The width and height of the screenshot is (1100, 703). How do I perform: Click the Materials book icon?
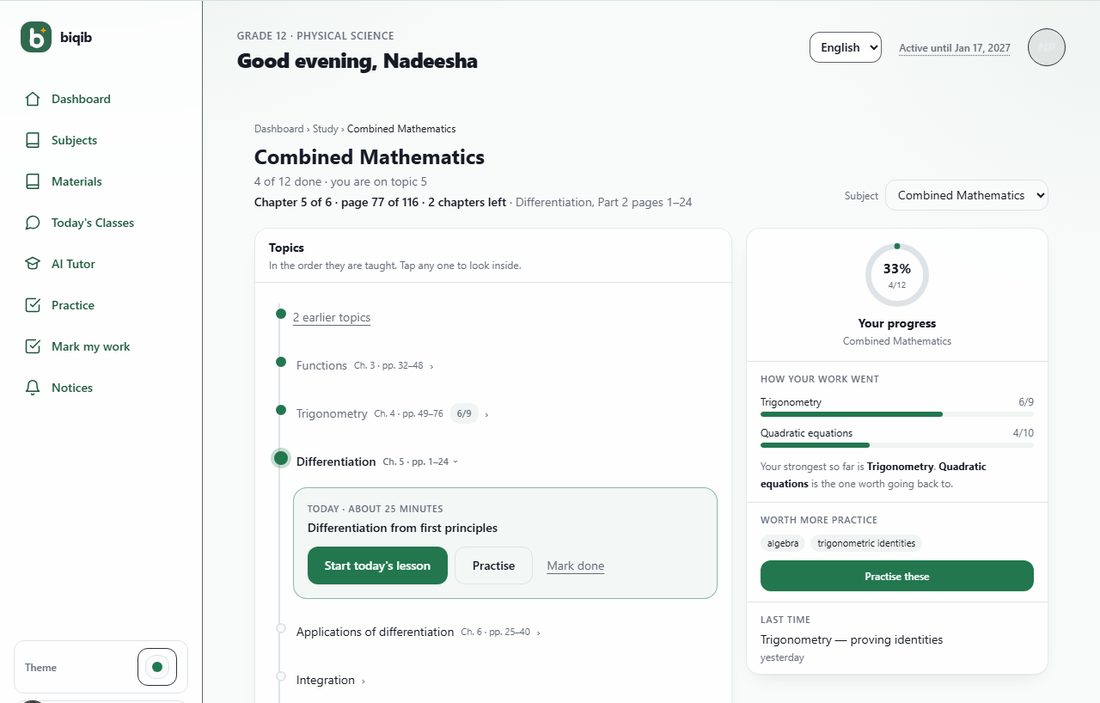coord(32,182)
